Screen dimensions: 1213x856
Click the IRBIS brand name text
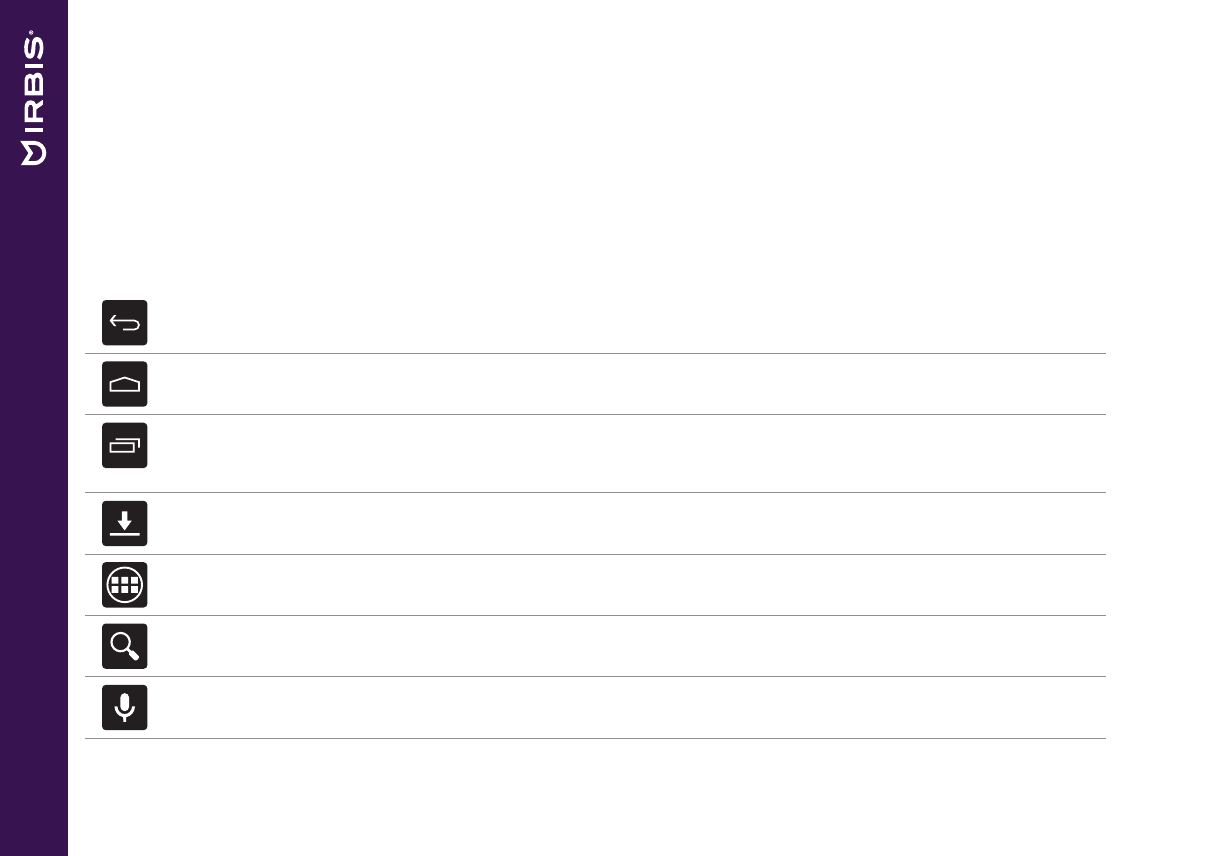[x=34, y=88]
